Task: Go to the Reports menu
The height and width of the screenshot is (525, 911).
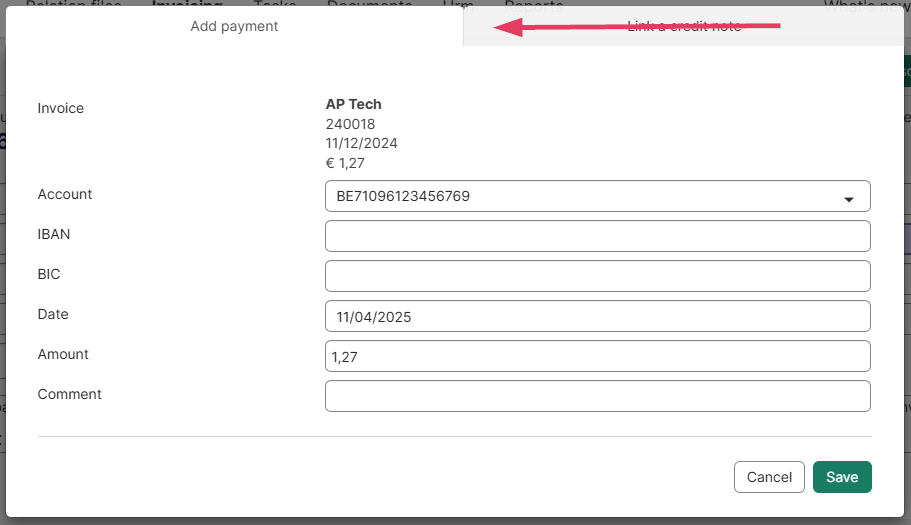Action: coord(534,4)
